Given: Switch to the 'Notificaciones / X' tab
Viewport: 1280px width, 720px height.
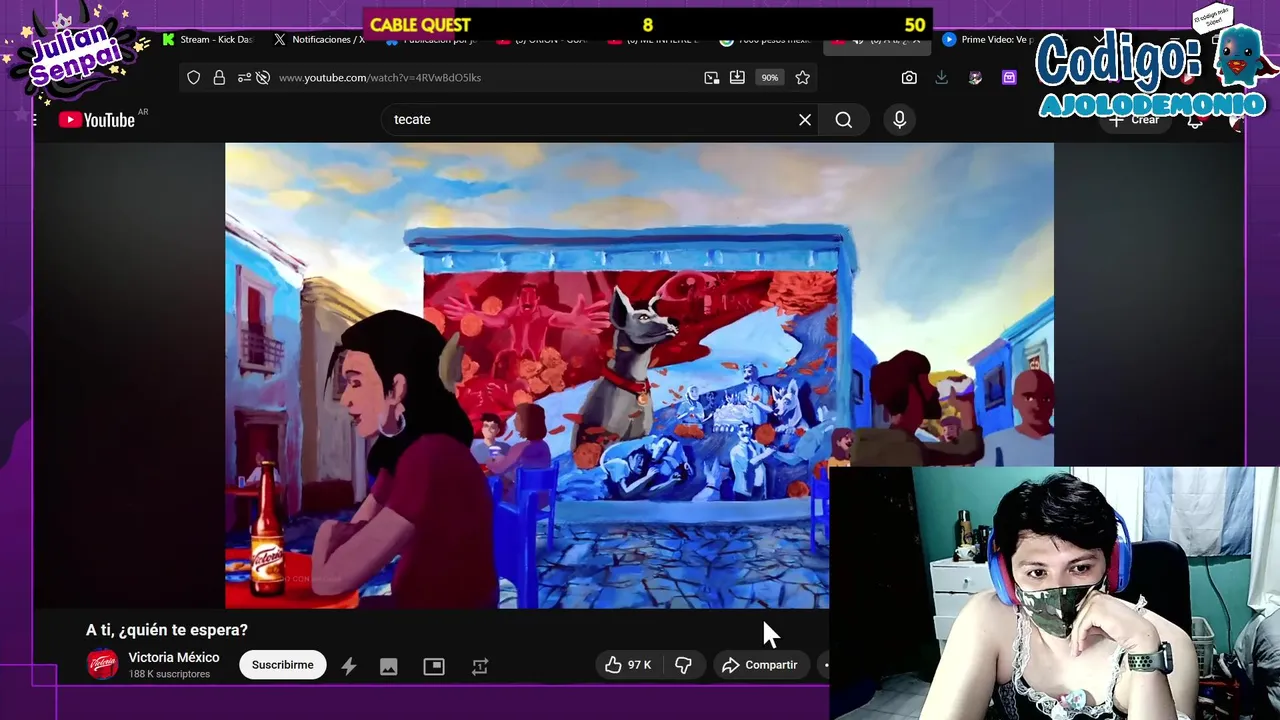Looking at the screenshot, I should point(320,40).
